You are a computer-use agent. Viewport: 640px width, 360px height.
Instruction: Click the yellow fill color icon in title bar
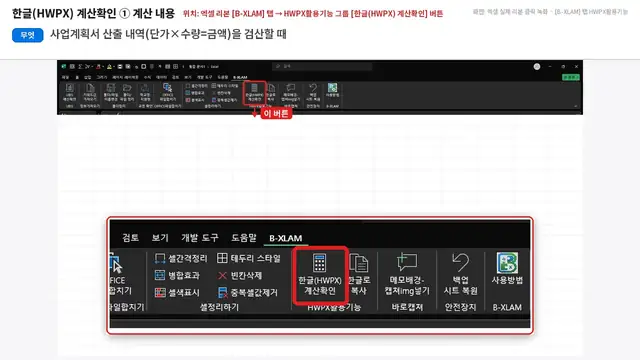(x=109, y=66)
